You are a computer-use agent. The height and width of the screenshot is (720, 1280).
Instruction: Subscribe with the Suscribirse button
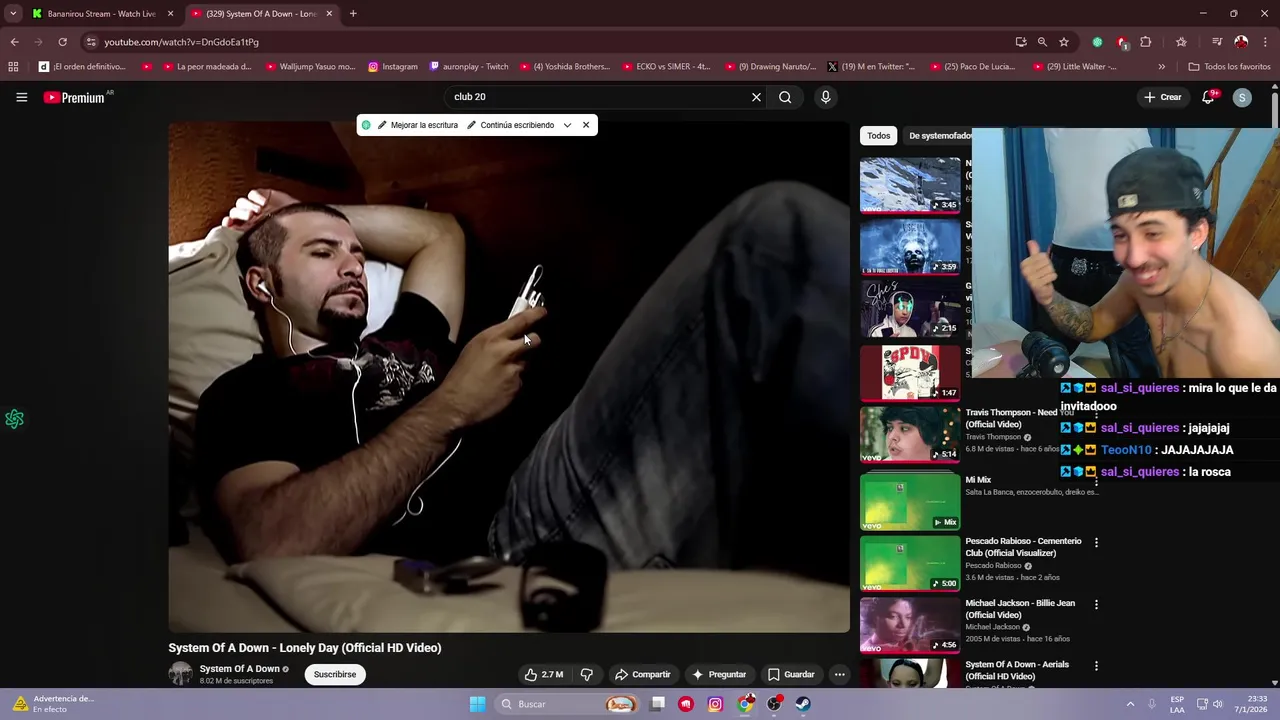click(335, 674)
